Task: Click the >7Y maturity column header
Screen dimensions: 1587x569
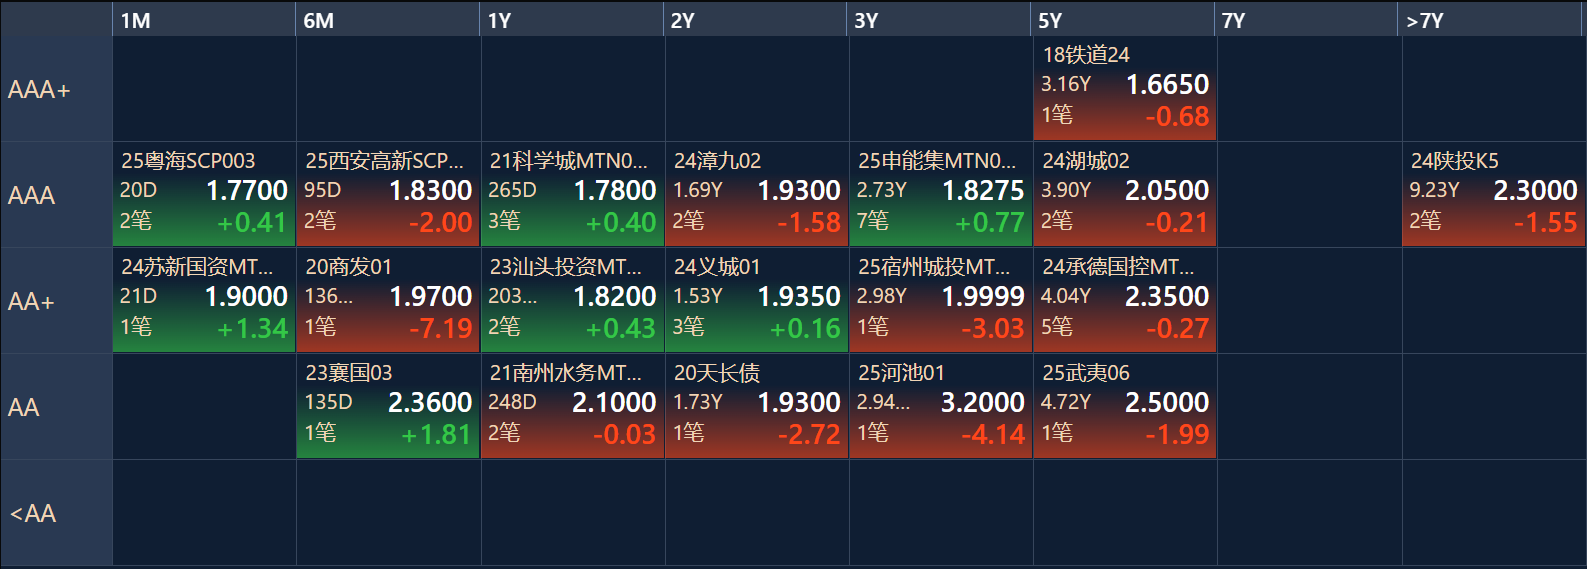Action: point(1492,20)
